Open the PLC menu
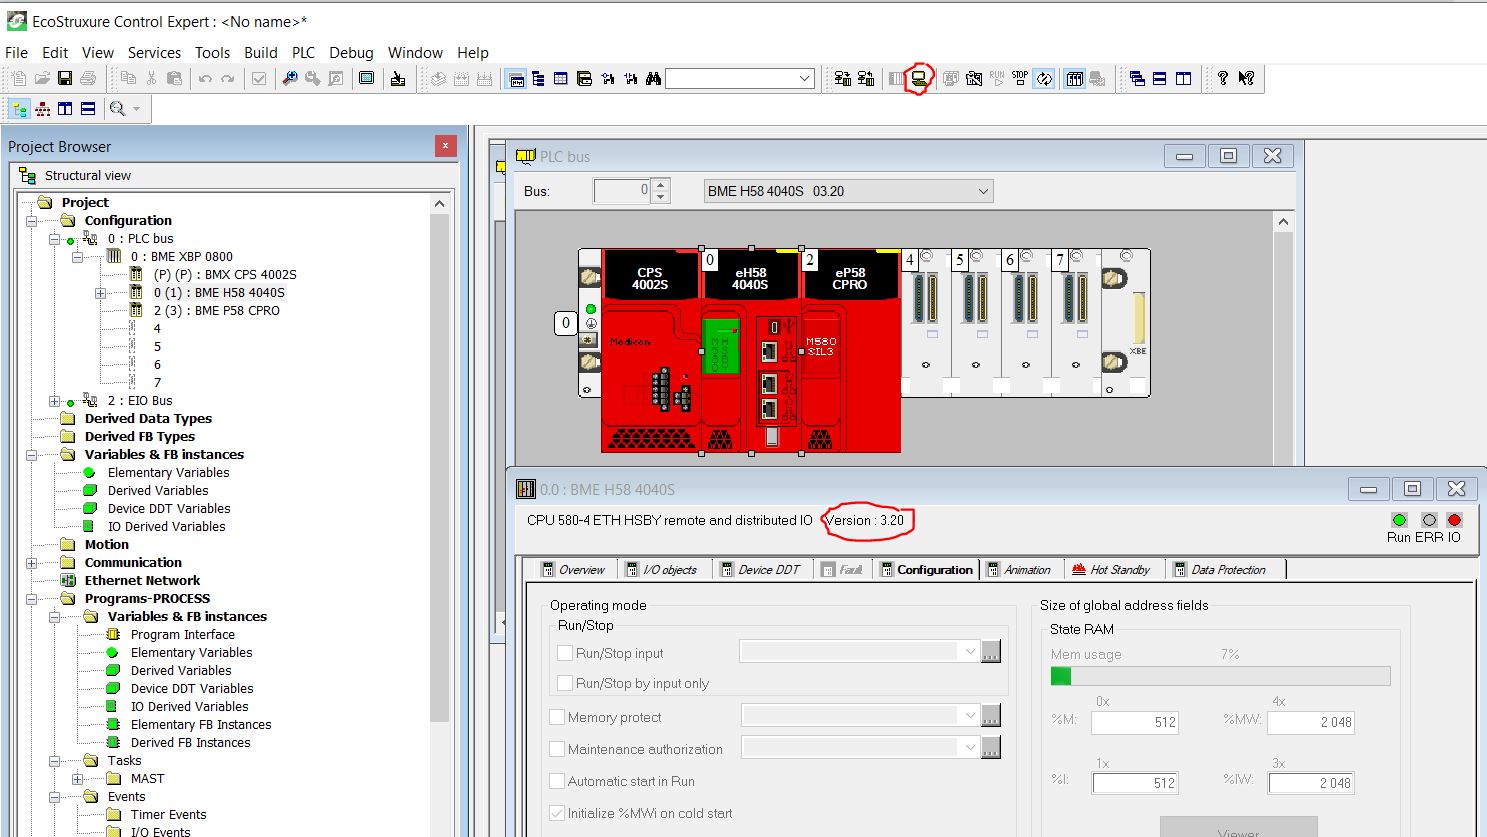The width and height of the screenshot is (1487, 837). click(x=303, y=53)
